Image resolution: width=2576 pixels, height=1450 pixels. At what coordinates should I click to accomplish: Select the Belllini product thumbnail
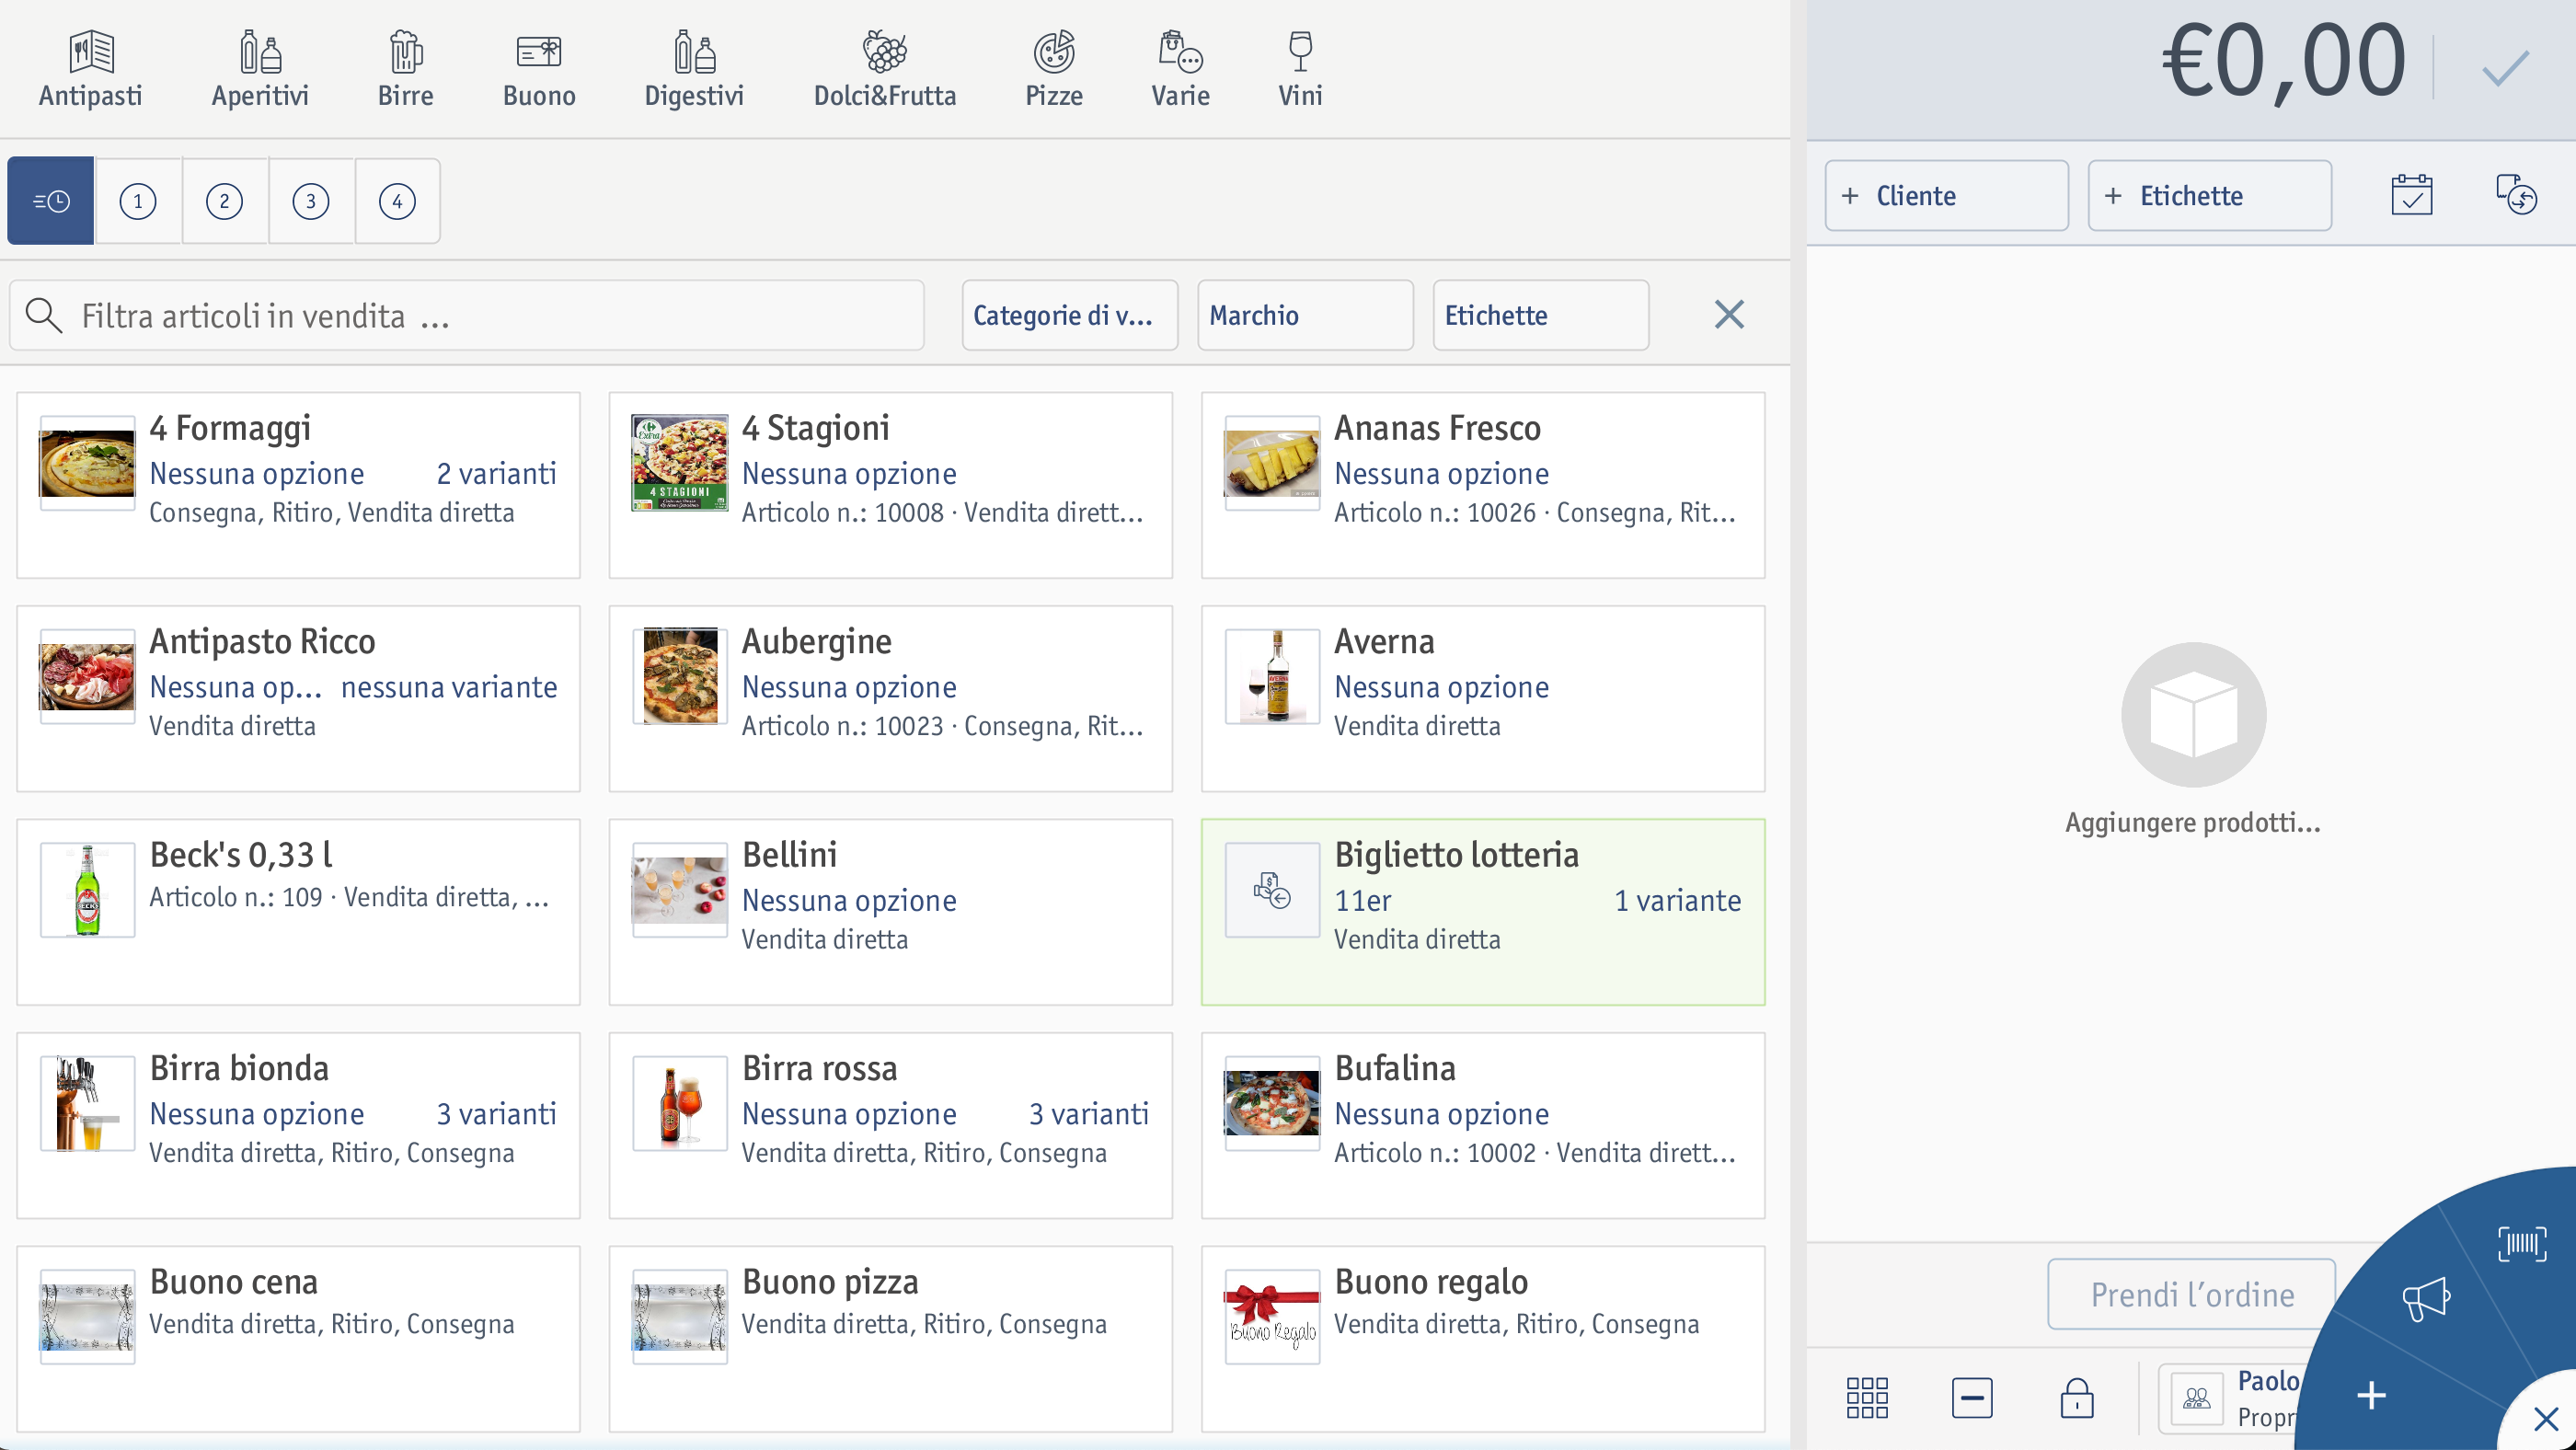(x=680, y=890)
